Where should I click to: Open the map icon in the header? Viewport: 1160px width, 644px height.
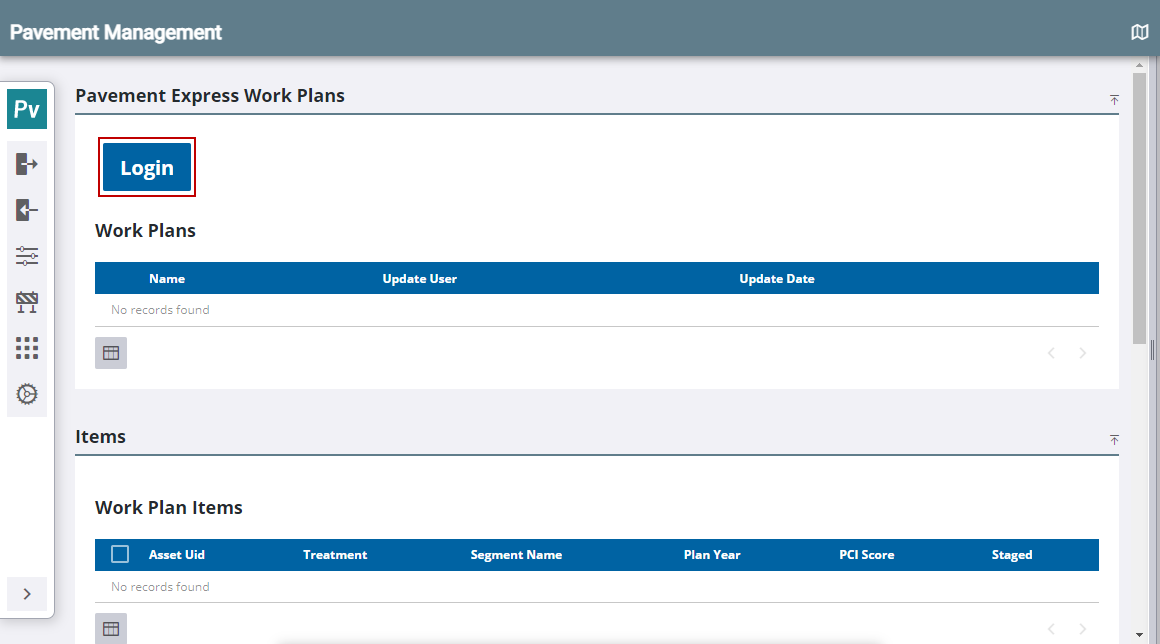click(1140, 32)
